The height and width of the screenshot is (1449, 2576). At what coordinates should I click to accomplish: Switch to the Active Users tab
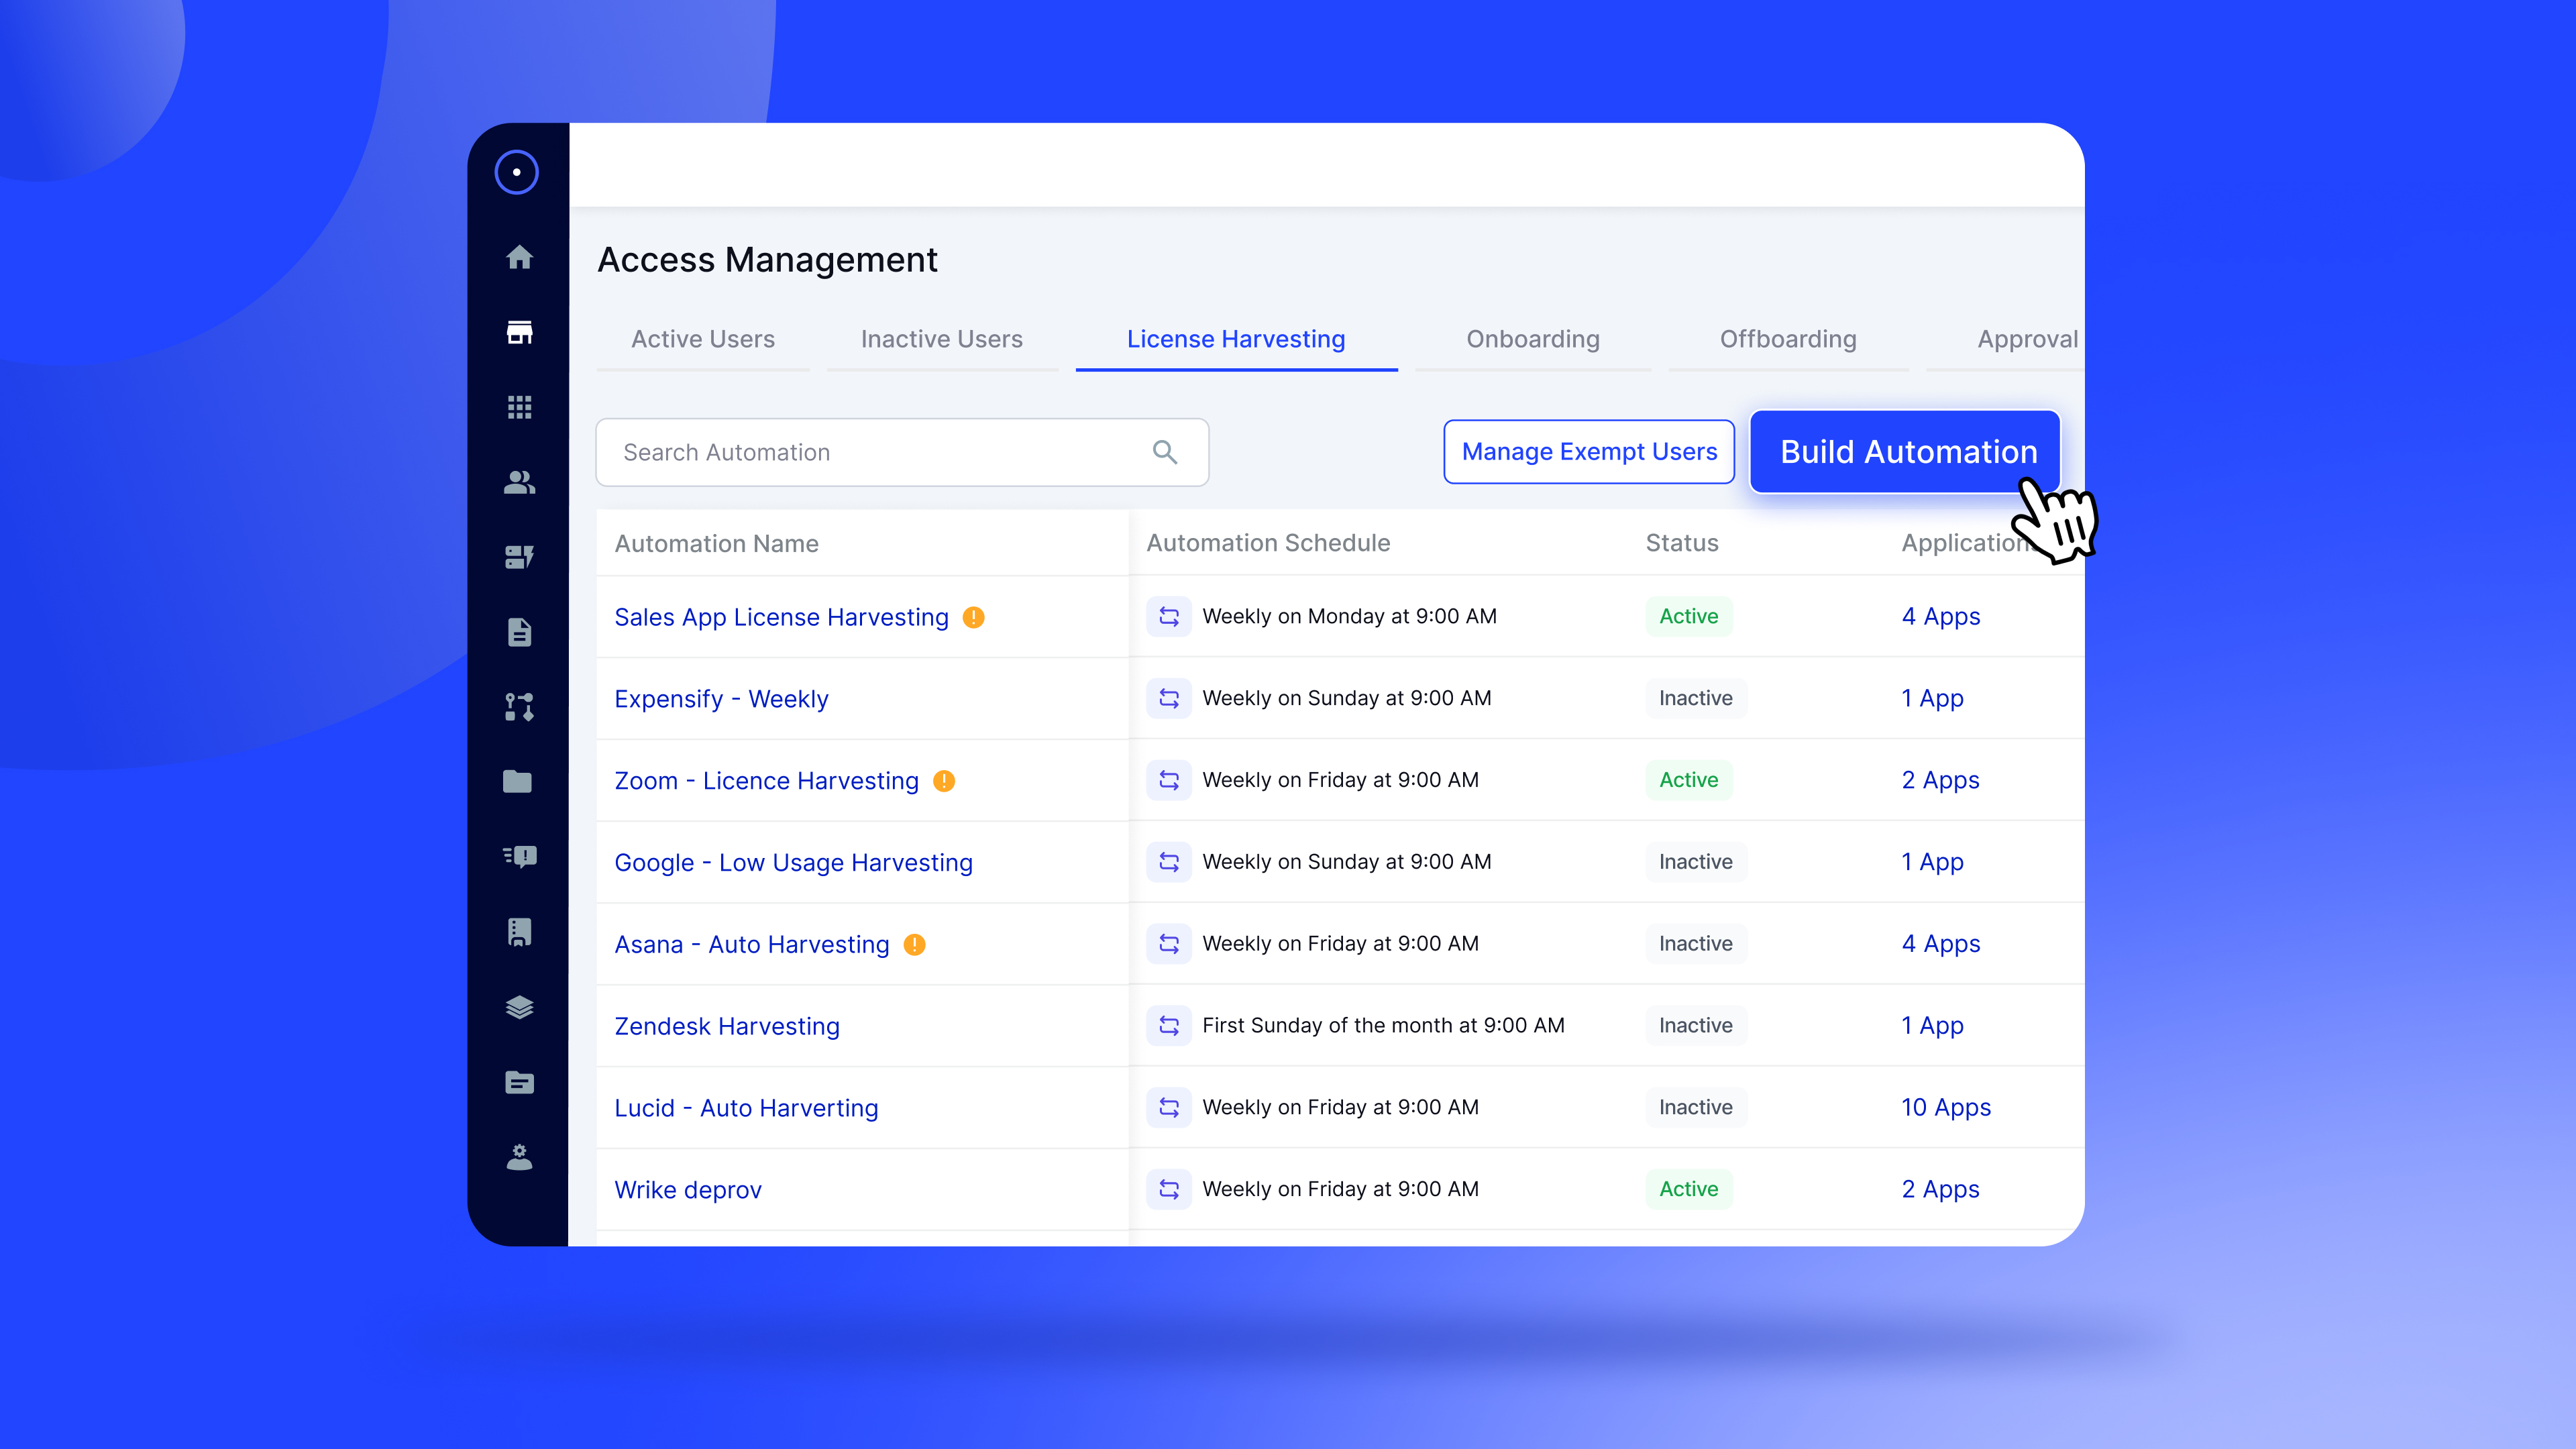tap(703, 340)
